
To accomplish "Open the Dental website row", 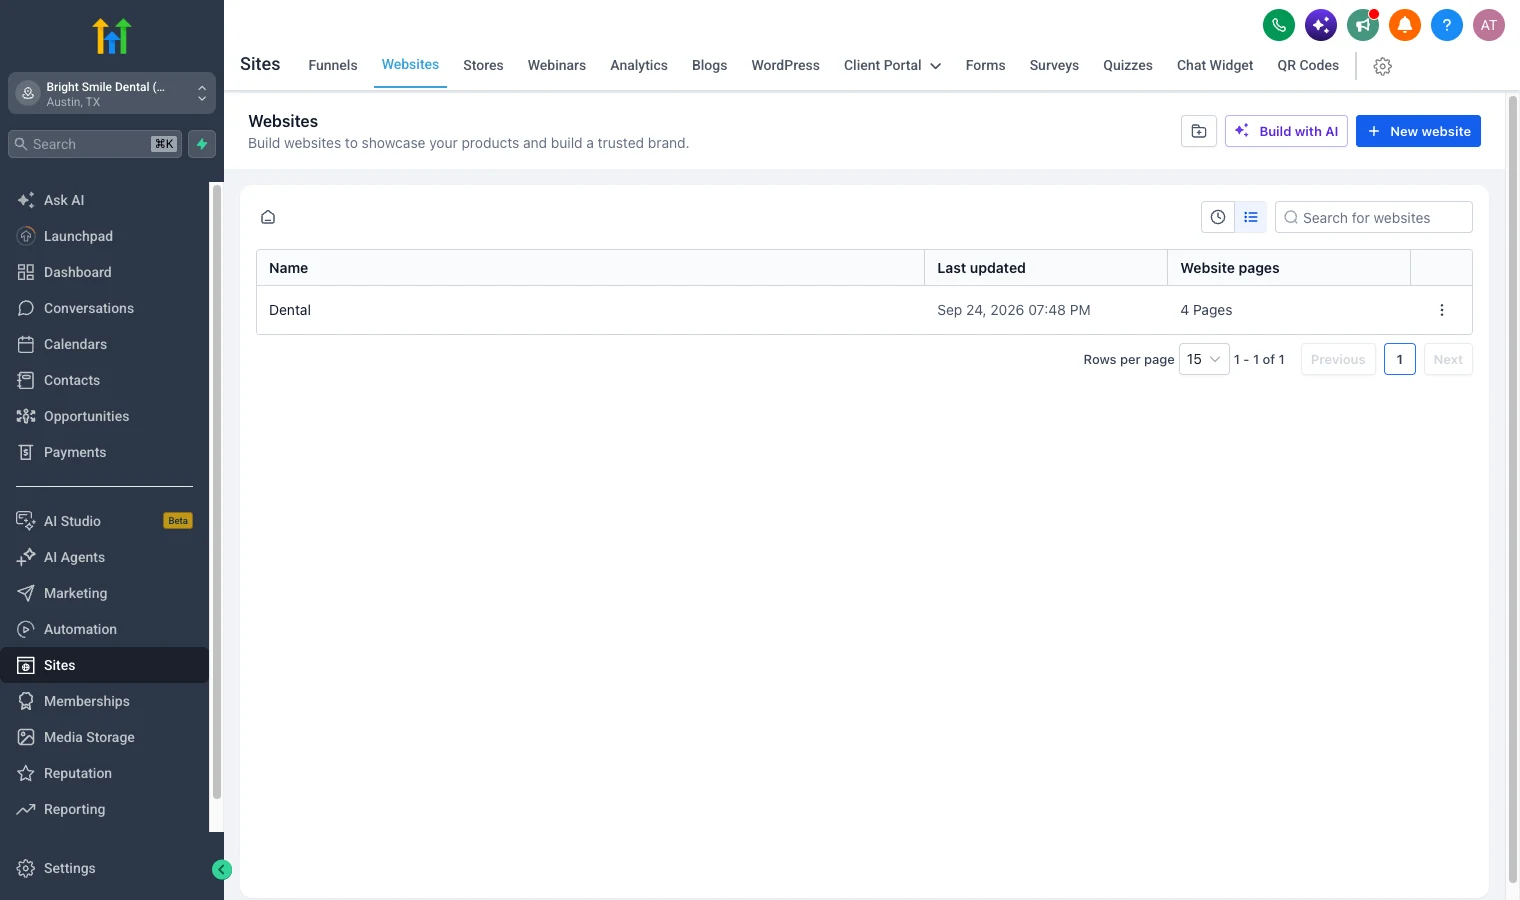I will click(864, 310).
